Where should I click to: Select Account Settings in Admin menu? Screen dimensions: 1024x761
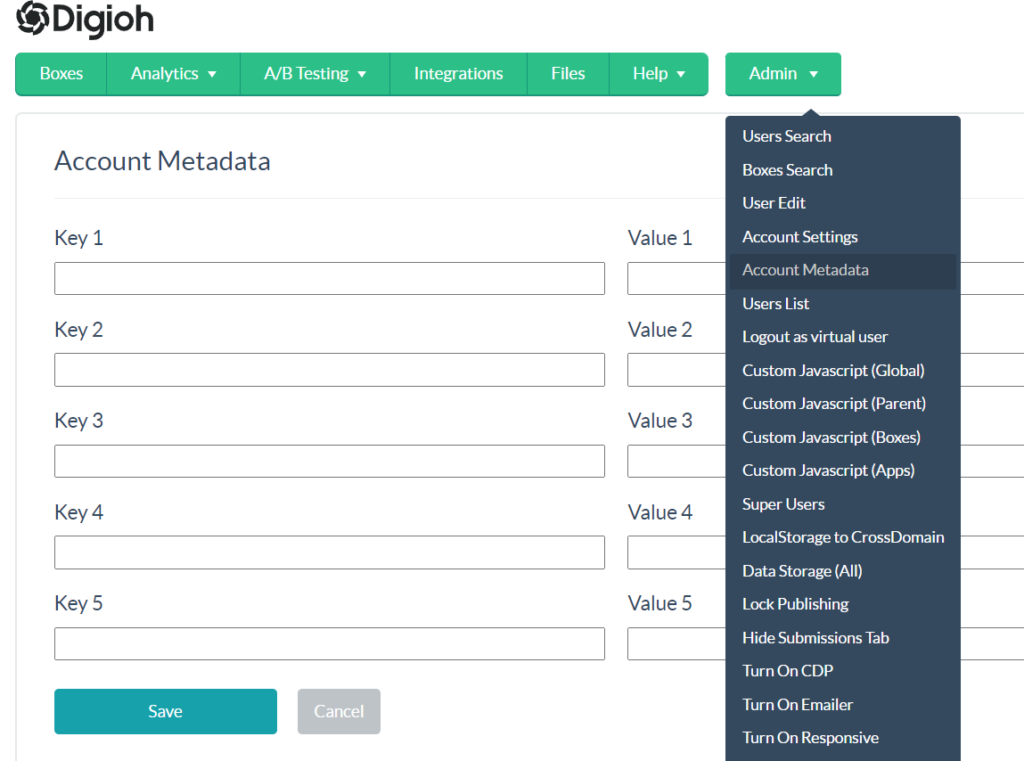click(x=800, y=236)
